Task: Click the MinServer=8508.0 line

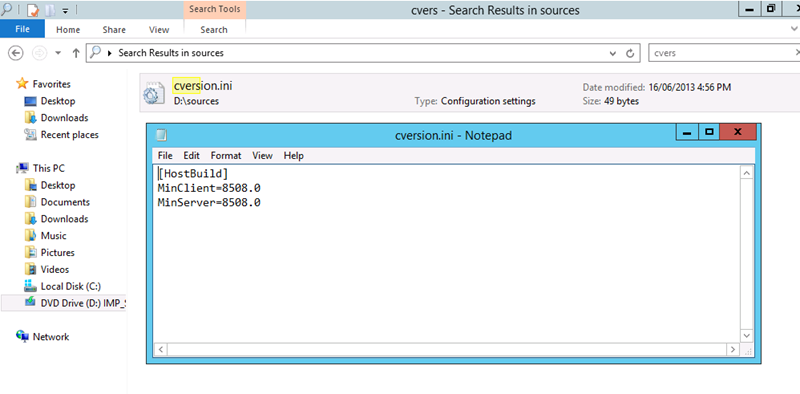Action: pos(209,203)
